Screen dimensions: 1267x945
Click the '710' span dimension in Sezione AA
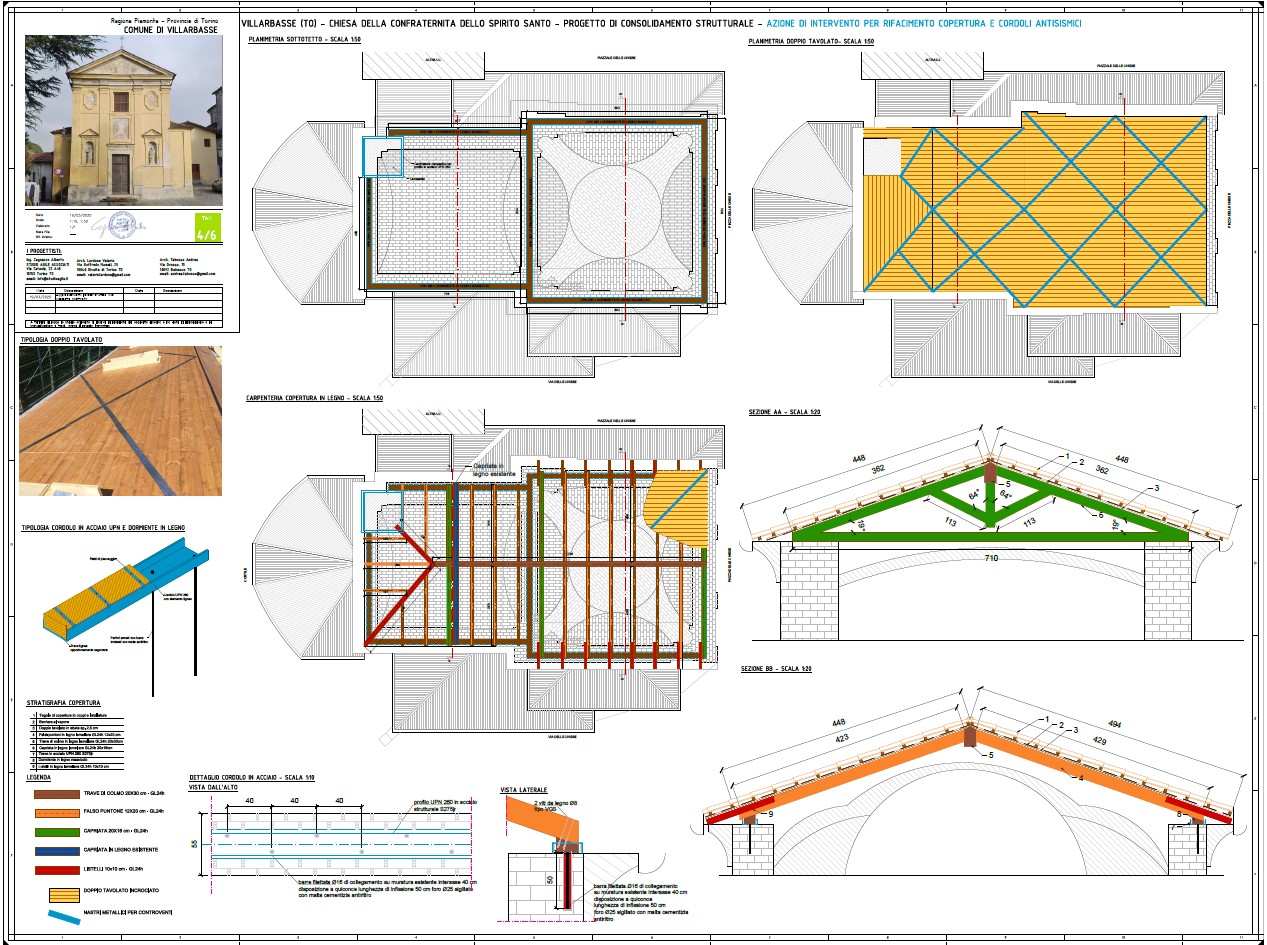click(992, 557)
